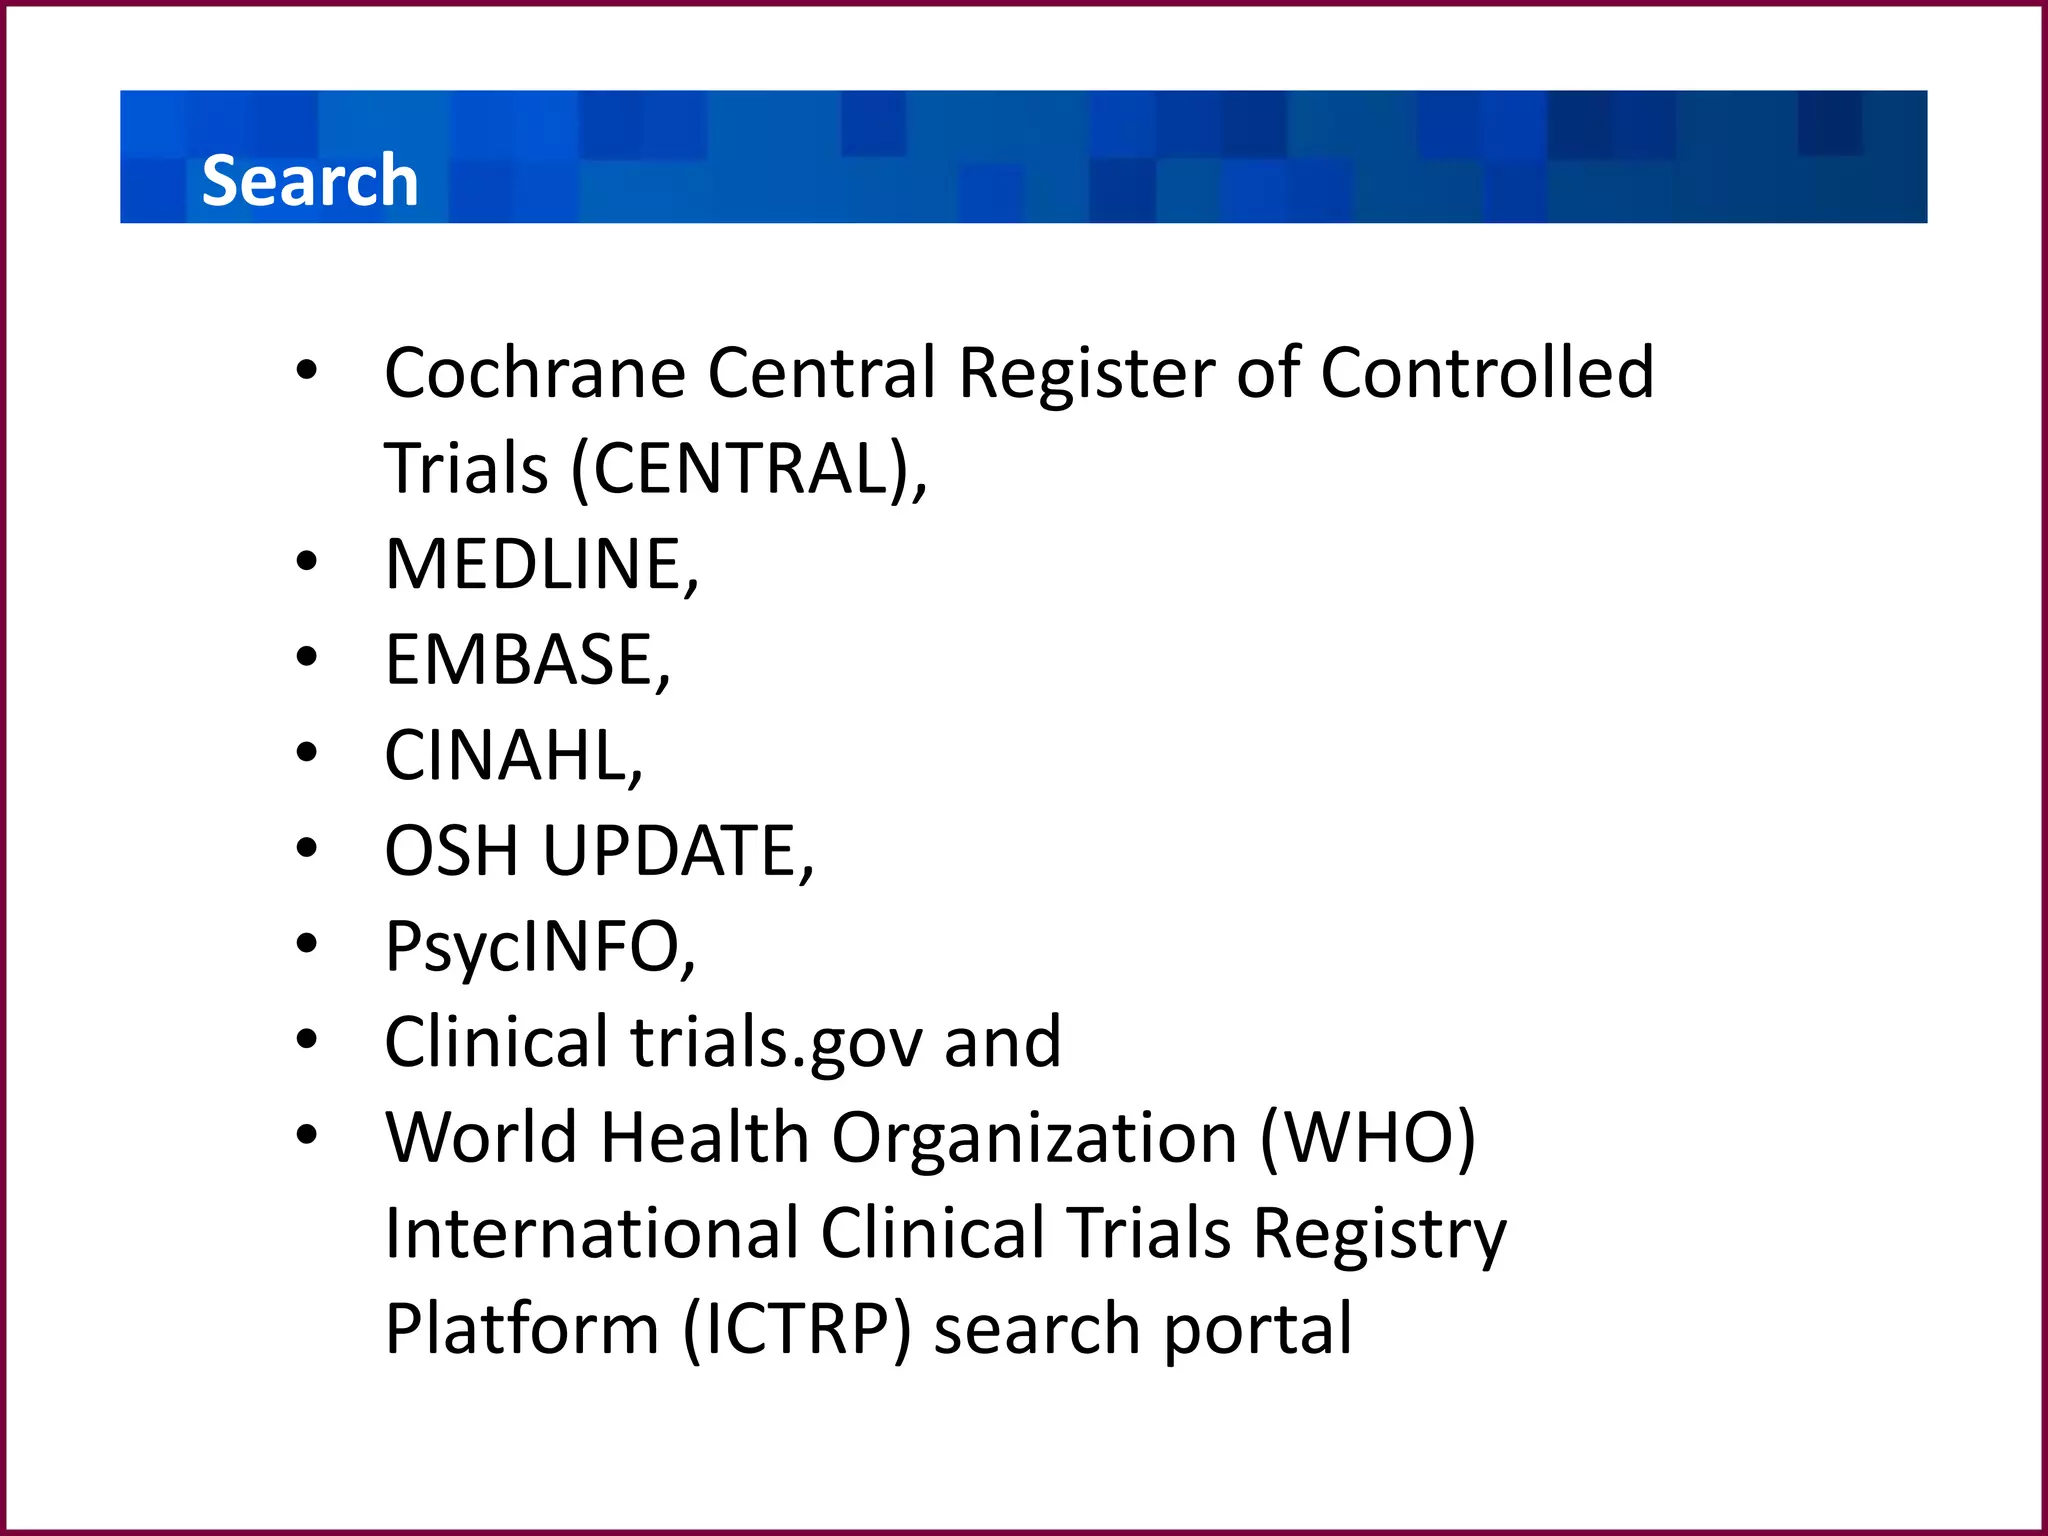This screenshot has width=2048, height=1536.
Task: Click the "International Clinical Trials Registry" line
Action: [x=945, y=1235]
